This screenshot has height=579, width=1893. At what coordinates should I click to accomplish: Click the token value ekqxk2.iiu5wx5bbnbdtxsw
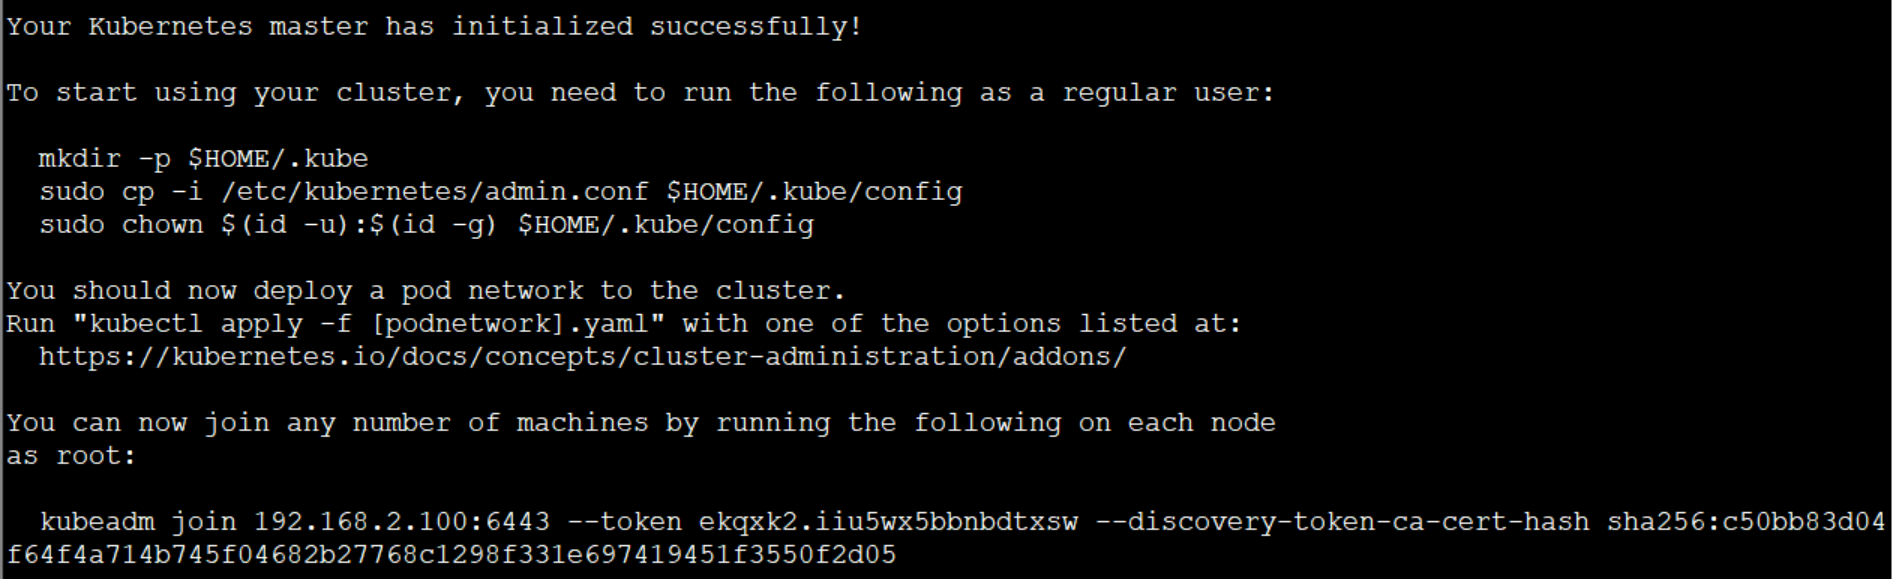point(888,522)
